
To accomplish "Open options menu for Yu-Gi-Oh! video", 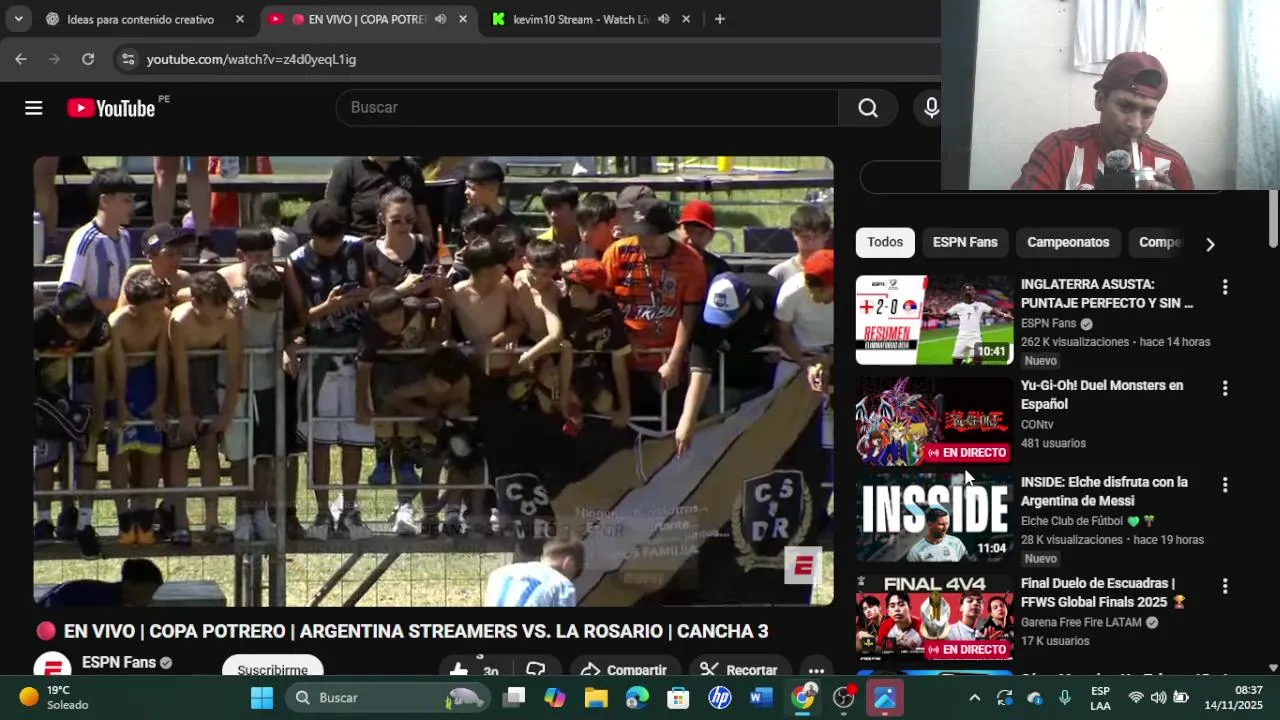I will (x=1225, y=388).
